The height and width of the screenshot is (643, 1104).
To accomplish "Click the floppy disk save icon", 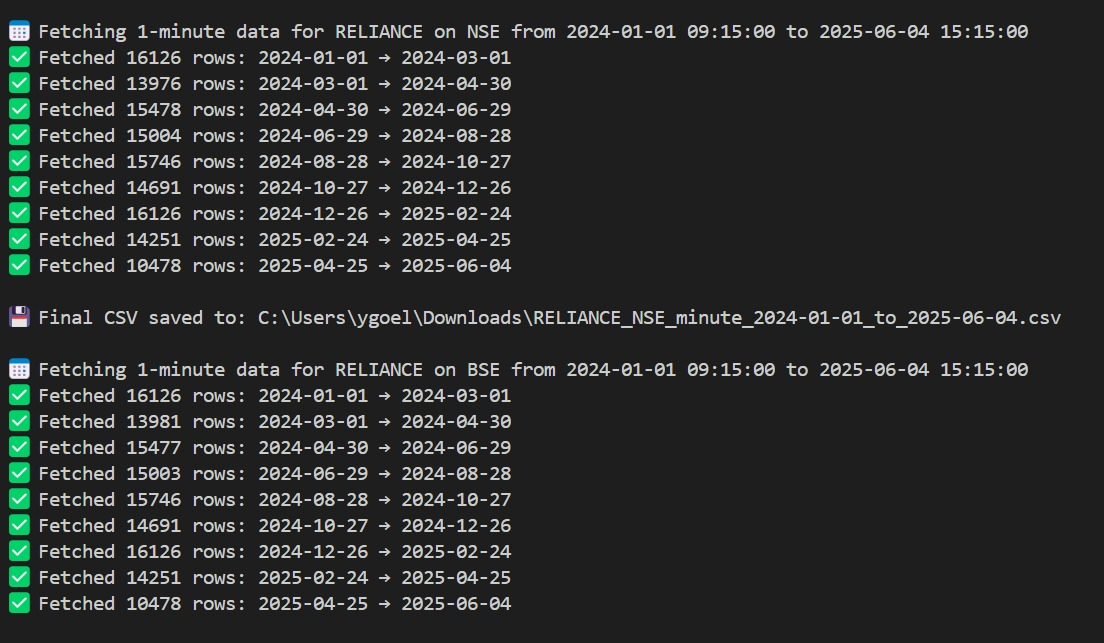I will [19, 317].
